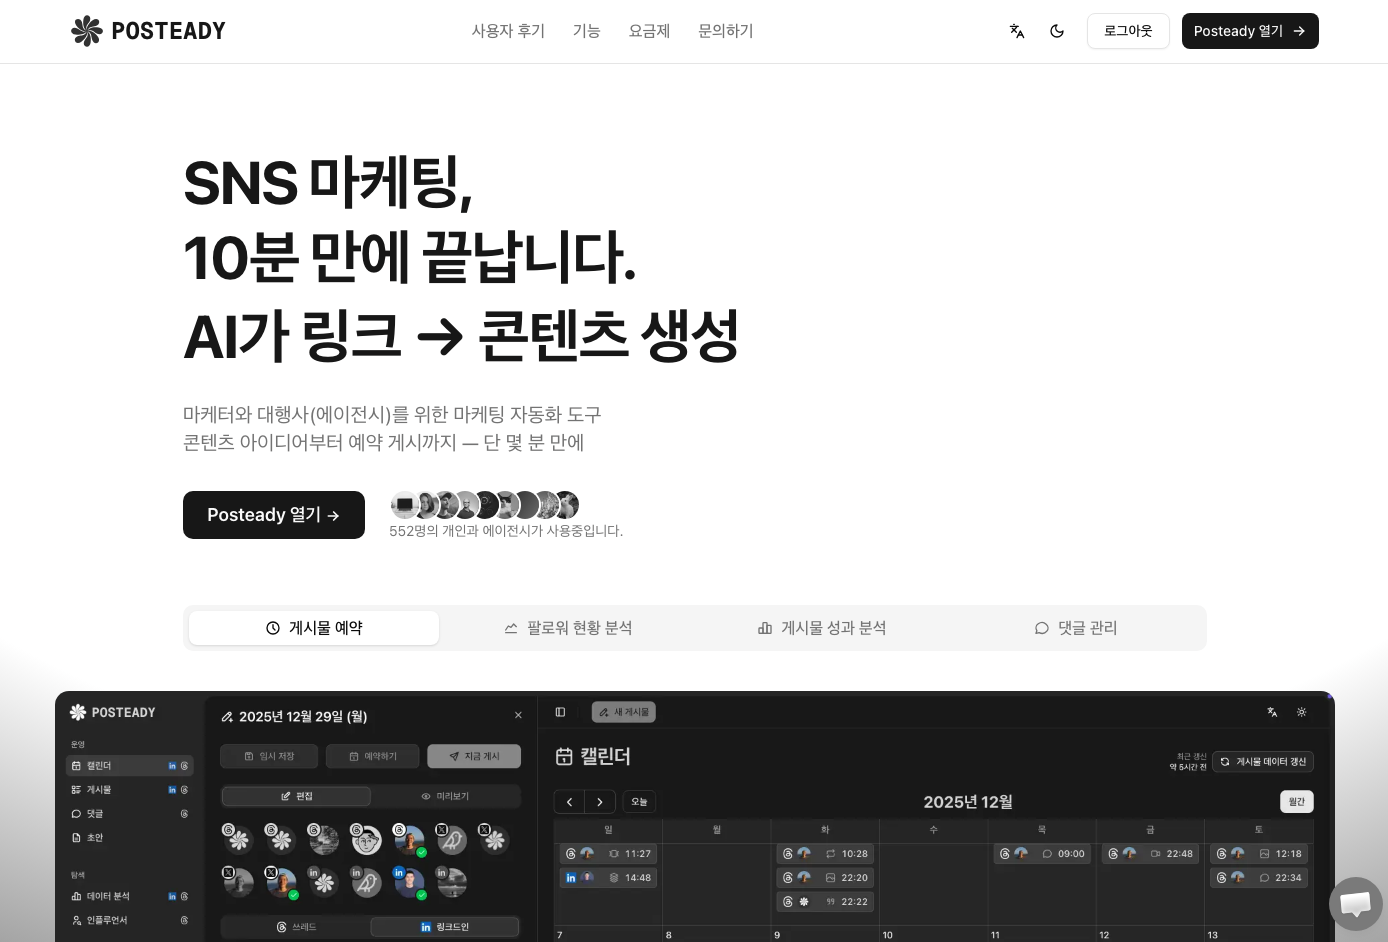Open the 기능 navigation link
The width and height of the screenshot is (1388, 942).
[586, 31]
